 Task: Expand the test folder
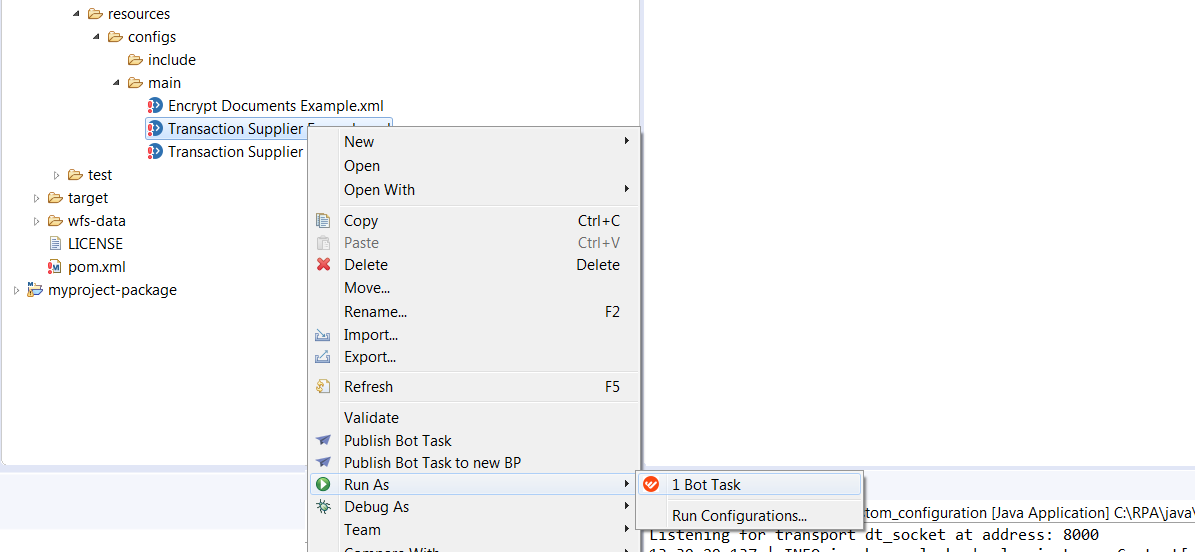[x=56, y=175]
